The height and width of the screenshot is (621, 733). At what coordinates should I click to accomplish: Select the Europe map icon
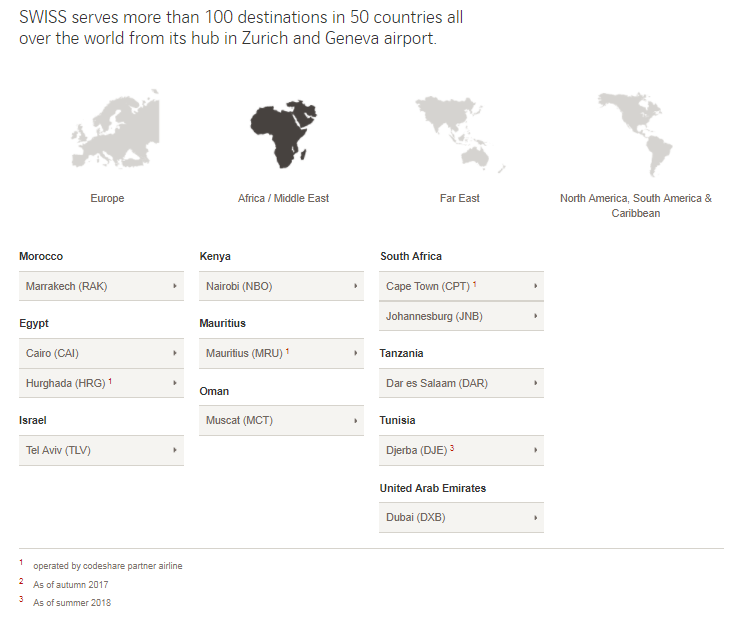(115, 129)
